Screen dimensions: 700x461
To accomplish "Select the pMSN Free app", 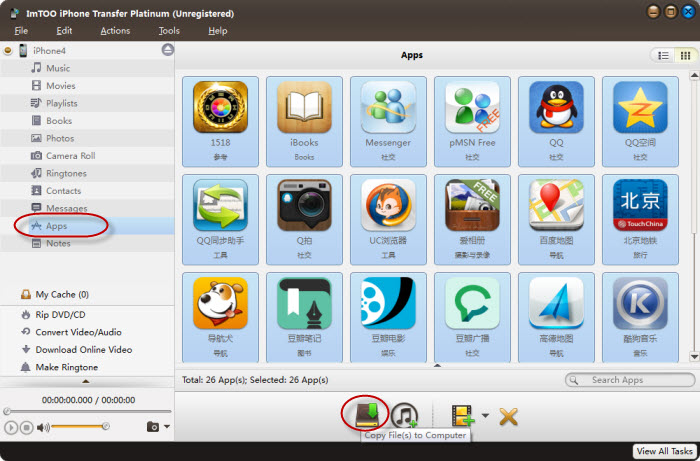I will [x=472, y=121].
